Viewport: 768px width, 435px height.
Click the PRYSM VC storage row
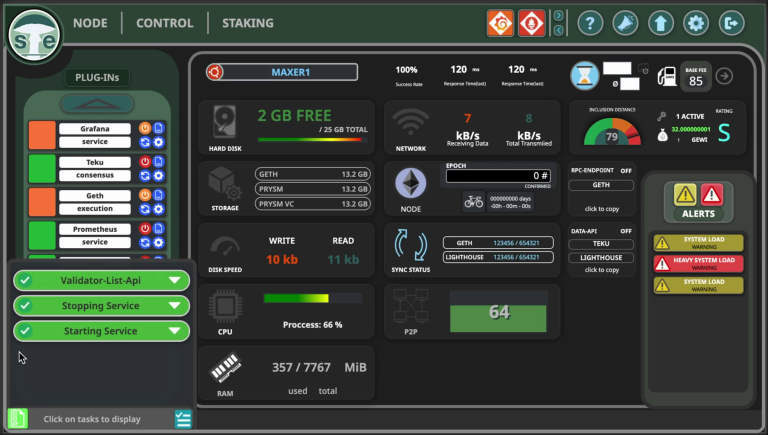(312, 204)
